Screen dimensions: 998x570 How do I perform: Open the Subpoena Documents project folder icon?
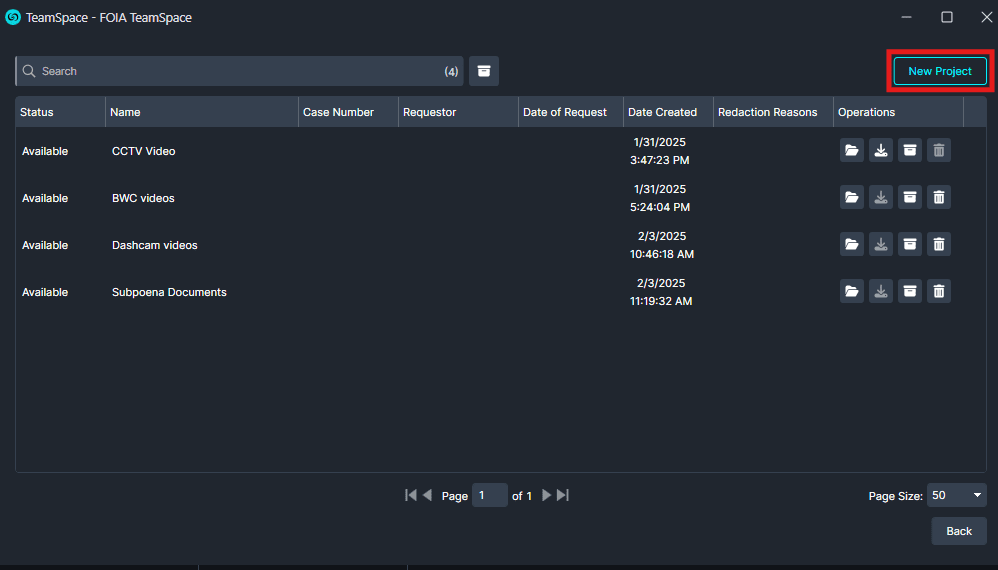coord(852,292)
